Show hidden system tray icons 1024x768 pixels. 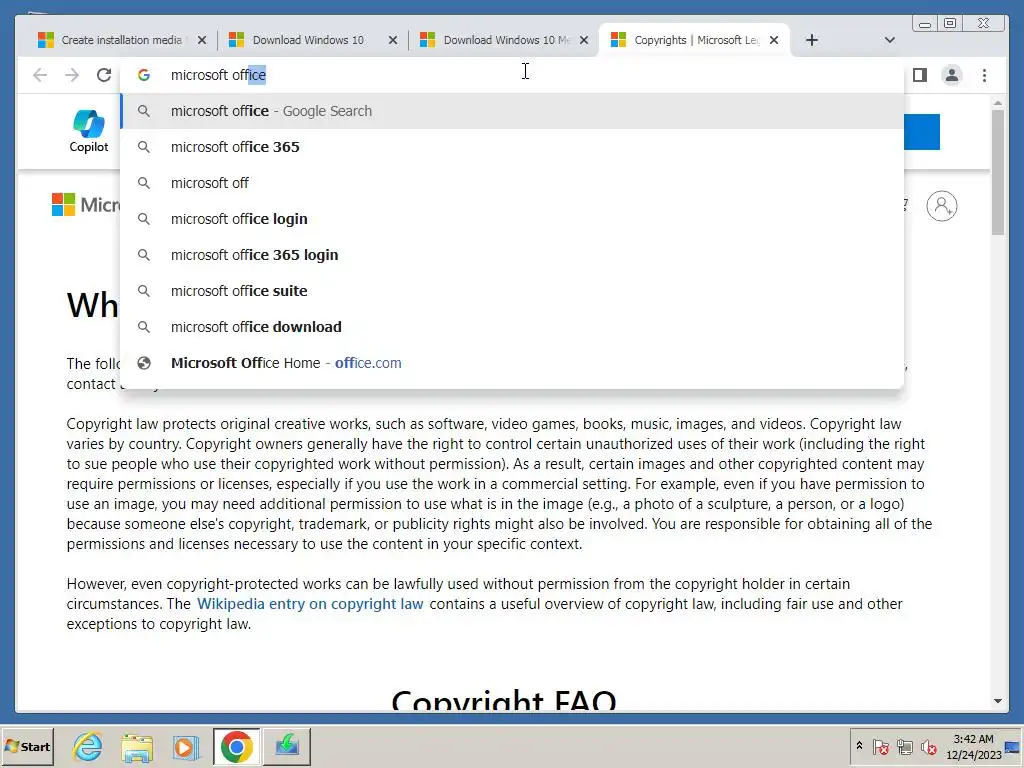[x=859, y=746]
